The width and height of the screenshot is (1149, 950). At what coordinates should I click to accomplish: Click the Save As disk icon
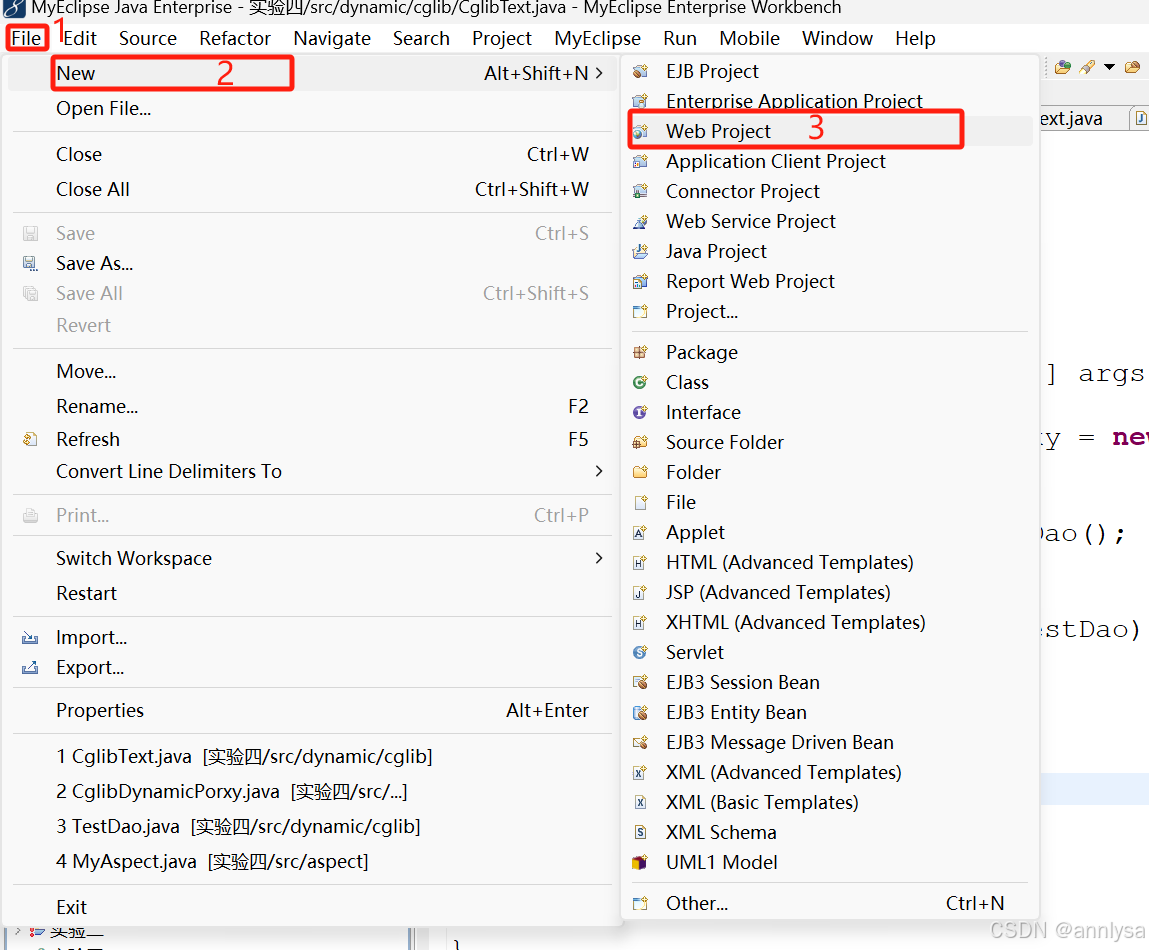click(x=30, y=263)
